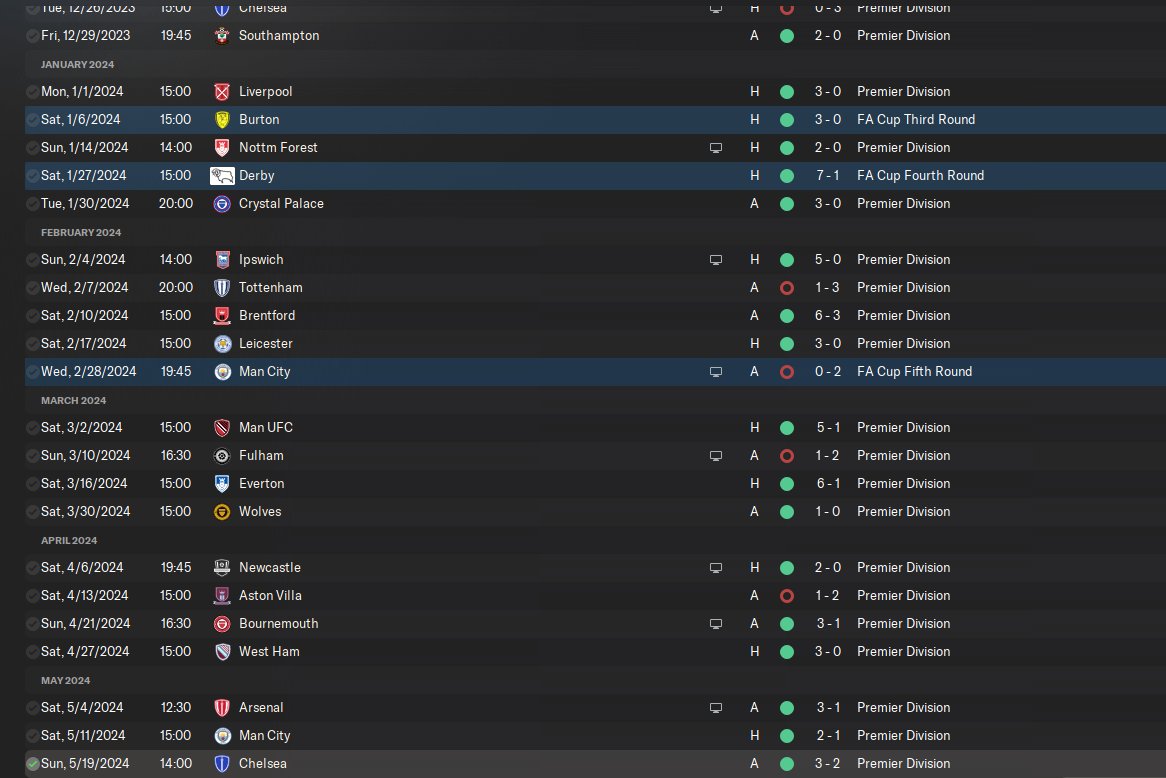This screenshot has height=778, width=1166.
Task: Collapse the JANUARY 2024 month header
Action: coord(77,65)
